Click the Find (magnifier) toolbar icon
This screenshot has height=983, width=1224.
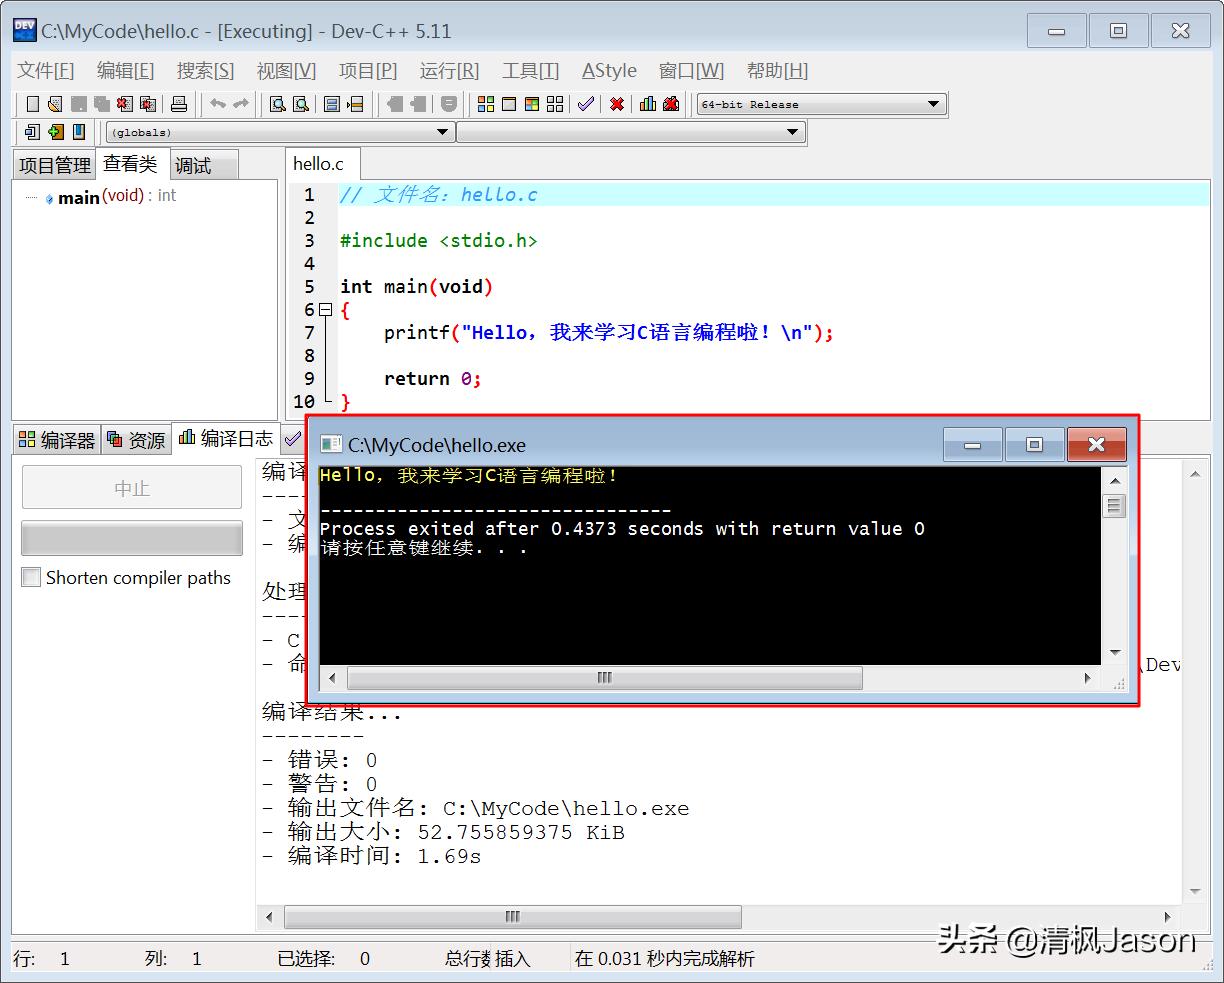pyautogui.click(x=278, y=103)
